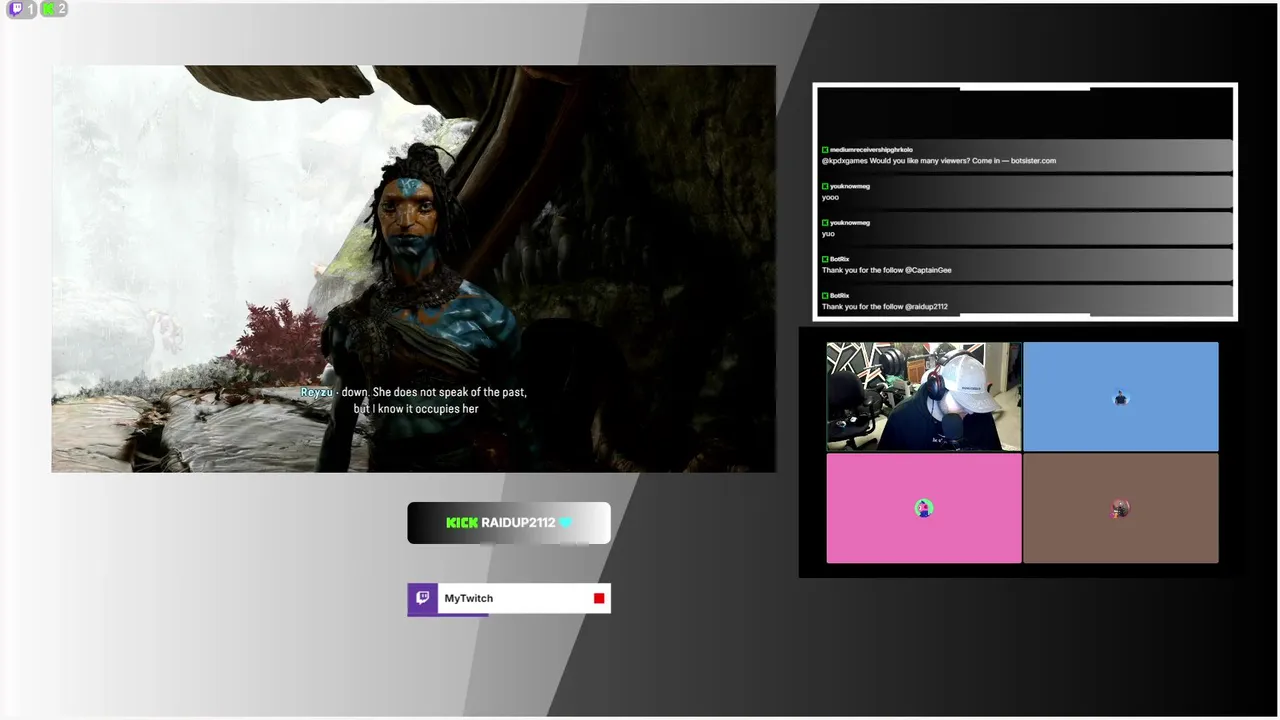The image size is (1280, 720).
Task: Select the game capture video
Action: click(x=414, y=269)
